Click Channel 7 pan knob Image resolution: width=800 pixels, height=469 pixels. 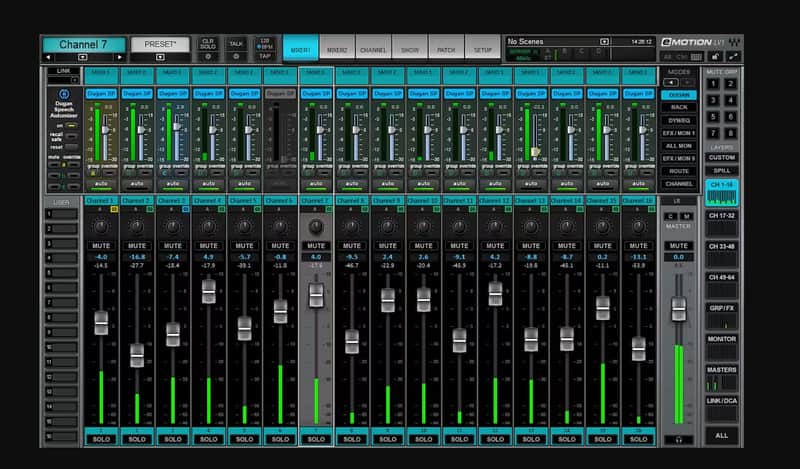pos(316,226)
